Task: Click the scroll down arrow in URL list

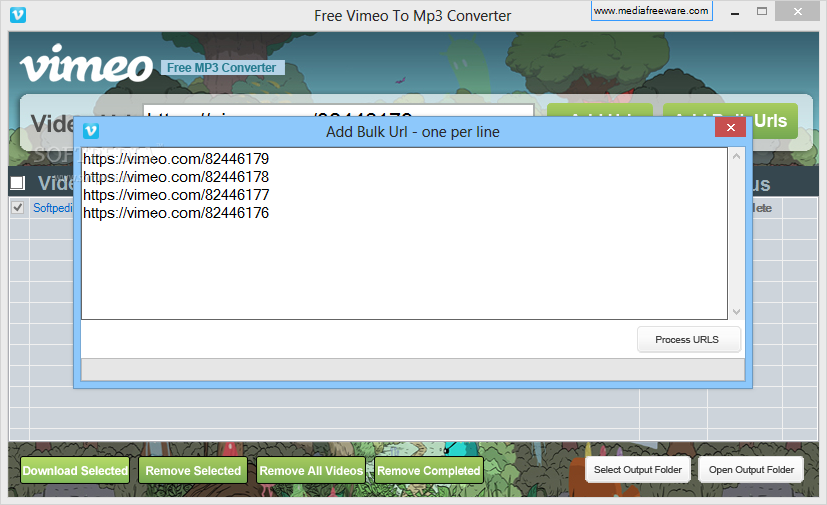Action: (x=736, y=311)
